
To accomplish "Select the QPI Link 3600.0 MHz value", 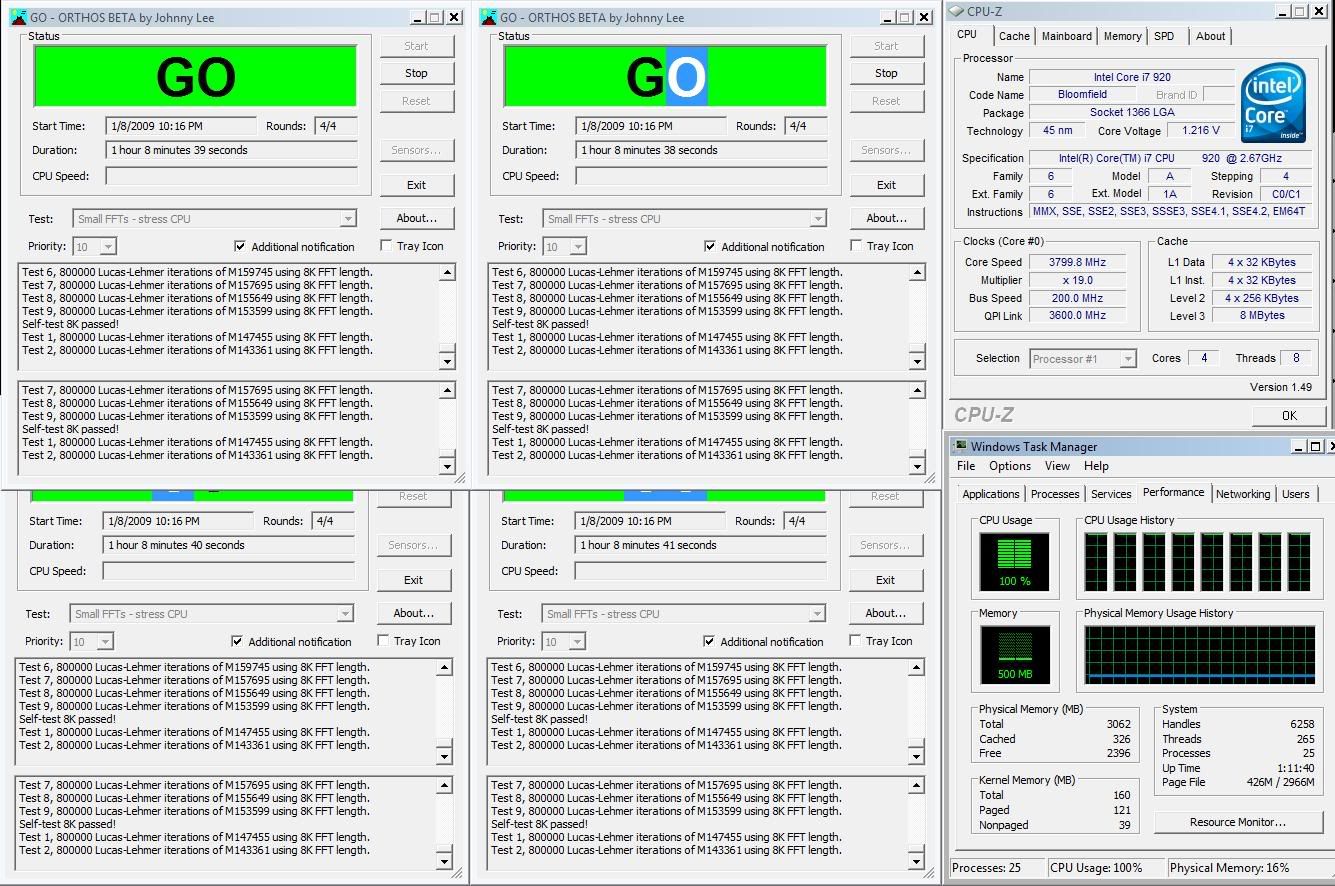I will 1075,315.
